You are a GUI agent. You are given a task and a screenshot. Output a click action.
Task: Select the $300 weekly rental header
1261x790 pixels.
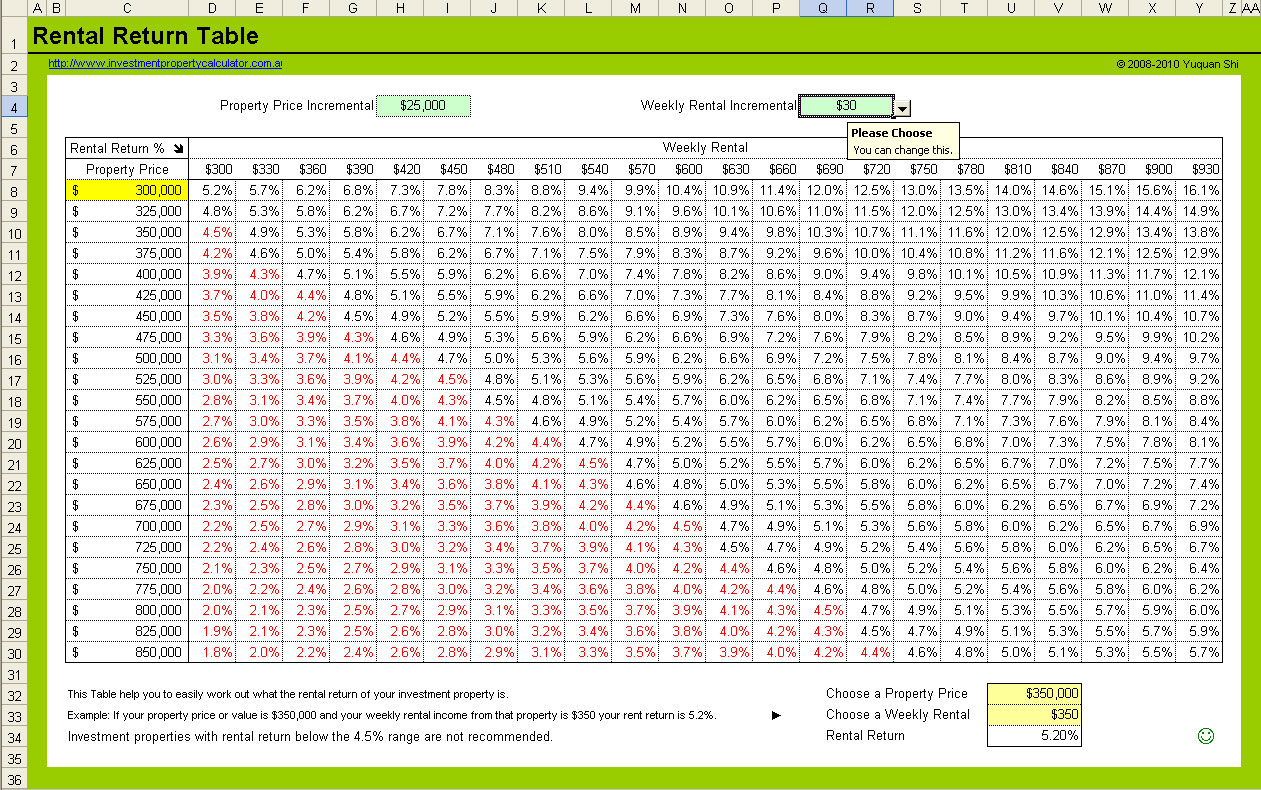tap(212, 169)
